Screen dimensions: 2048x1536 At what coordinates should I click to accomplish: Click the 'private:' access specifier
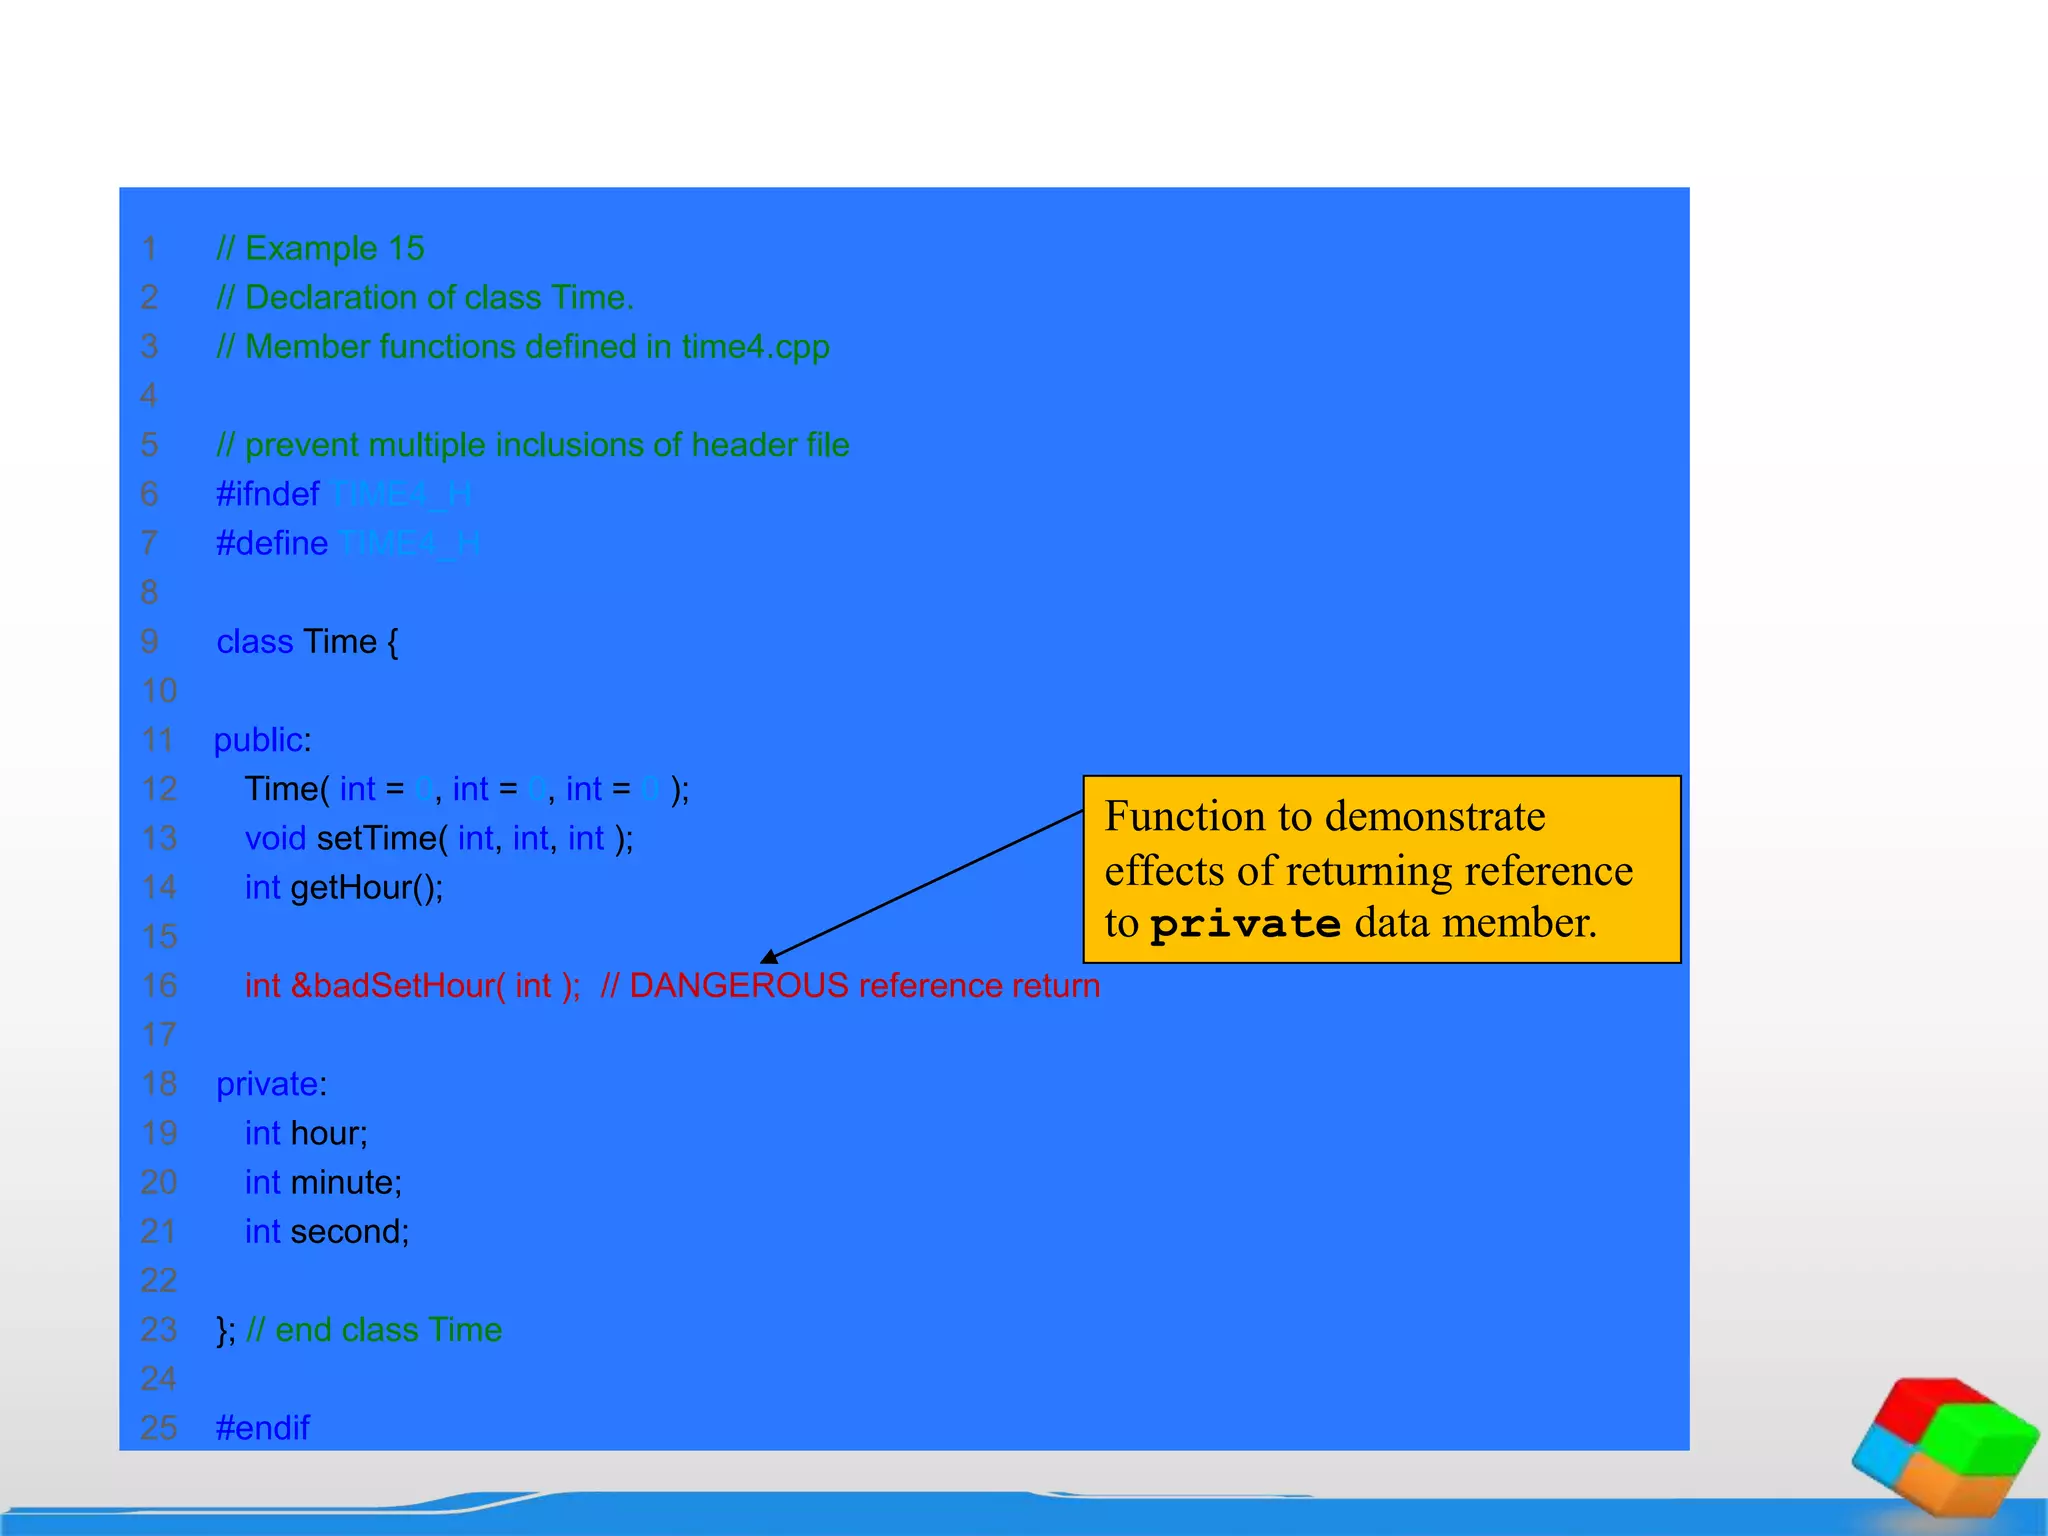click(271, 1084)
